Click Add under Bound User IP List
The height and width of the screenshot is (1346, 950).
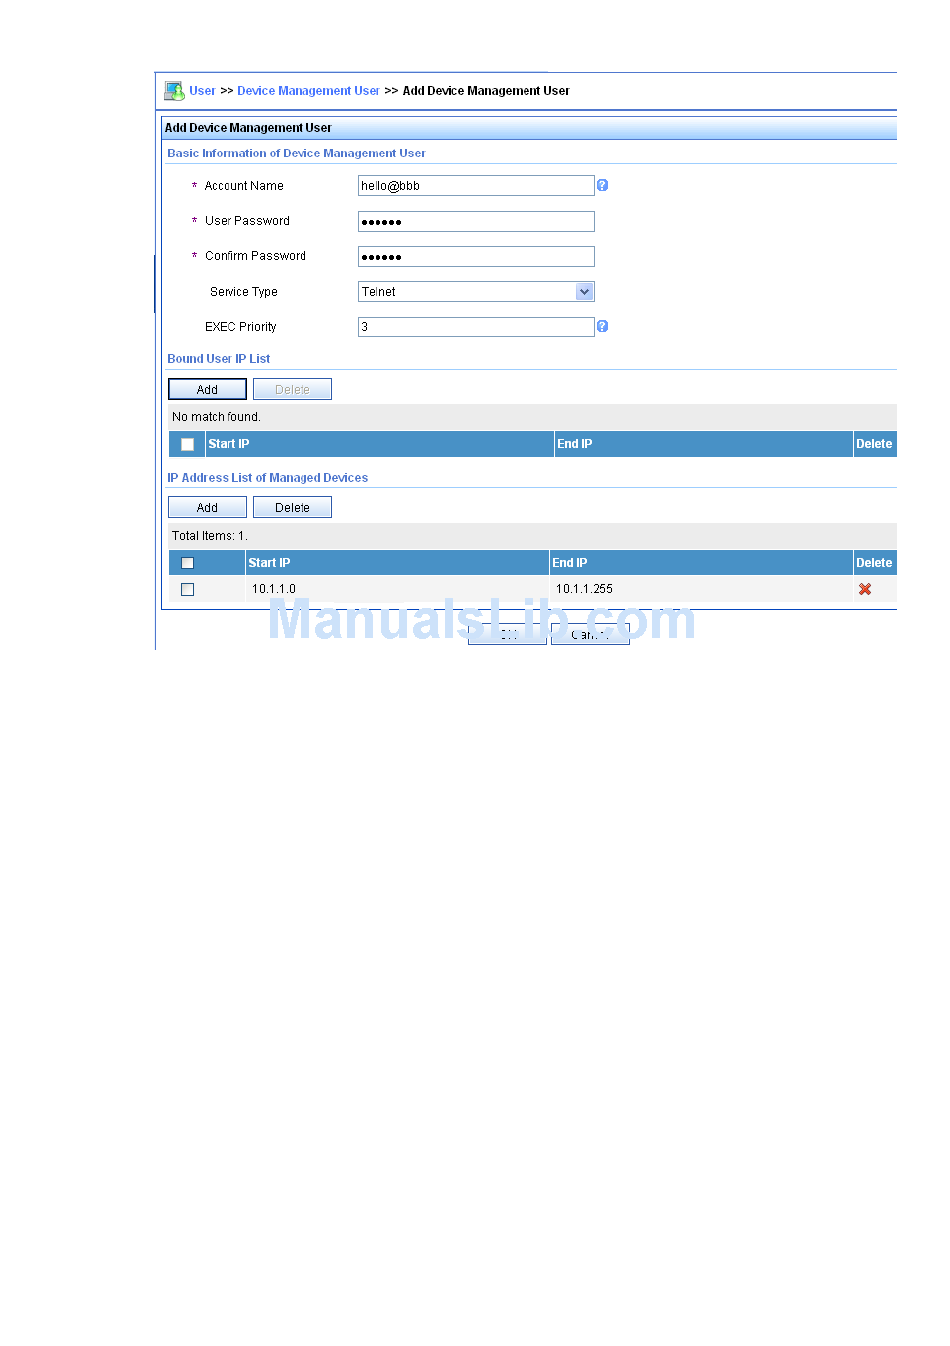(x=207, y=390)
